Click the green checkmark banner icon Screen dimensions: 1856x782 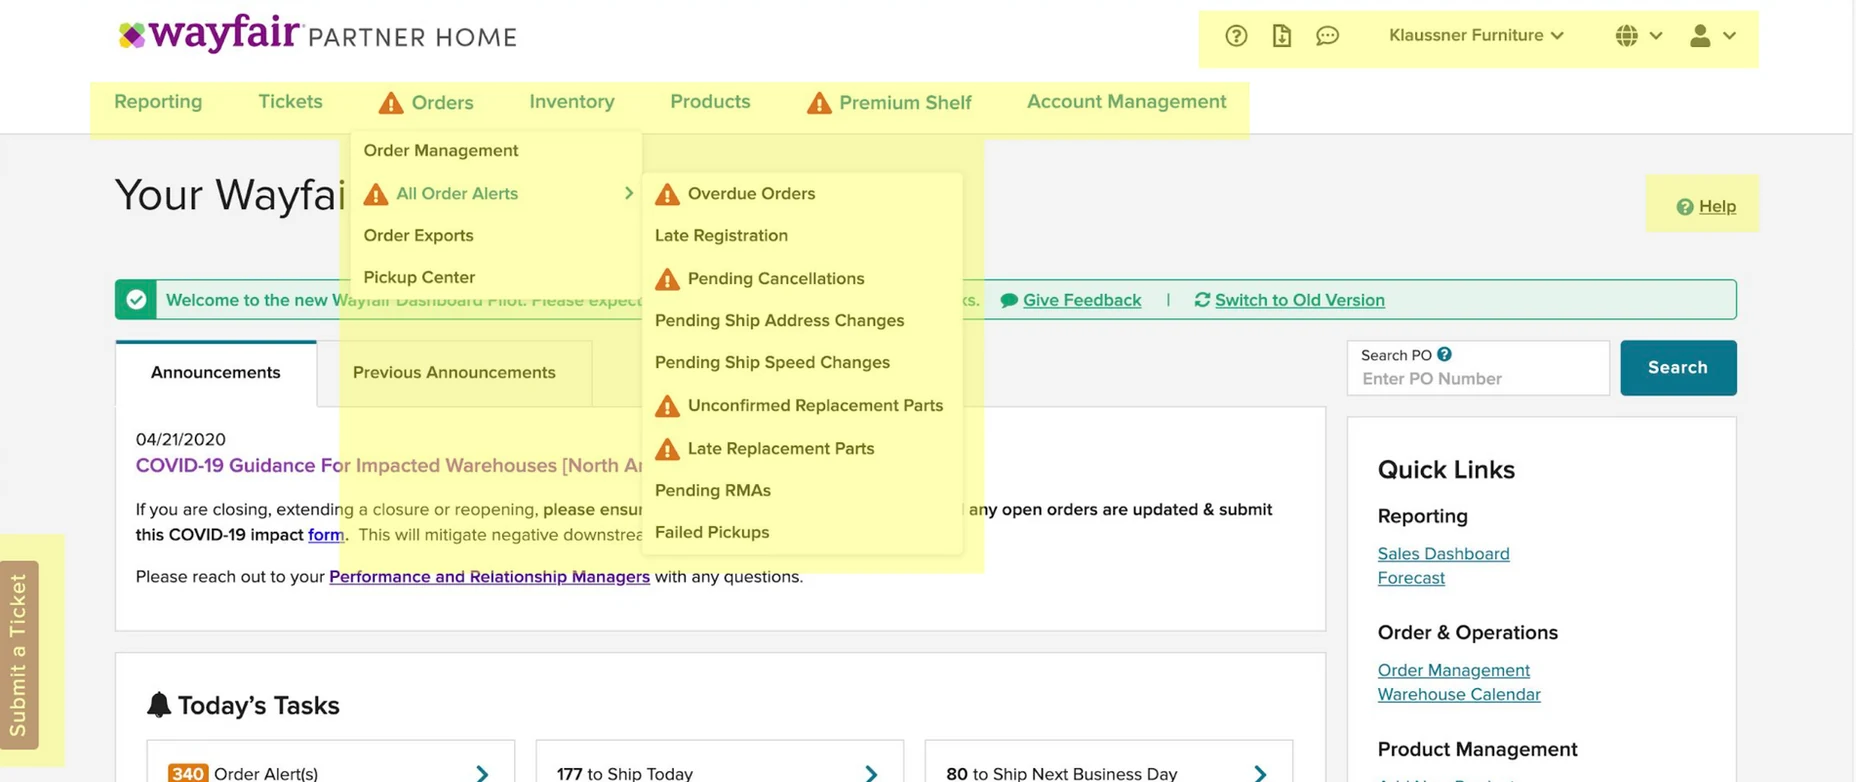point(136,300)
